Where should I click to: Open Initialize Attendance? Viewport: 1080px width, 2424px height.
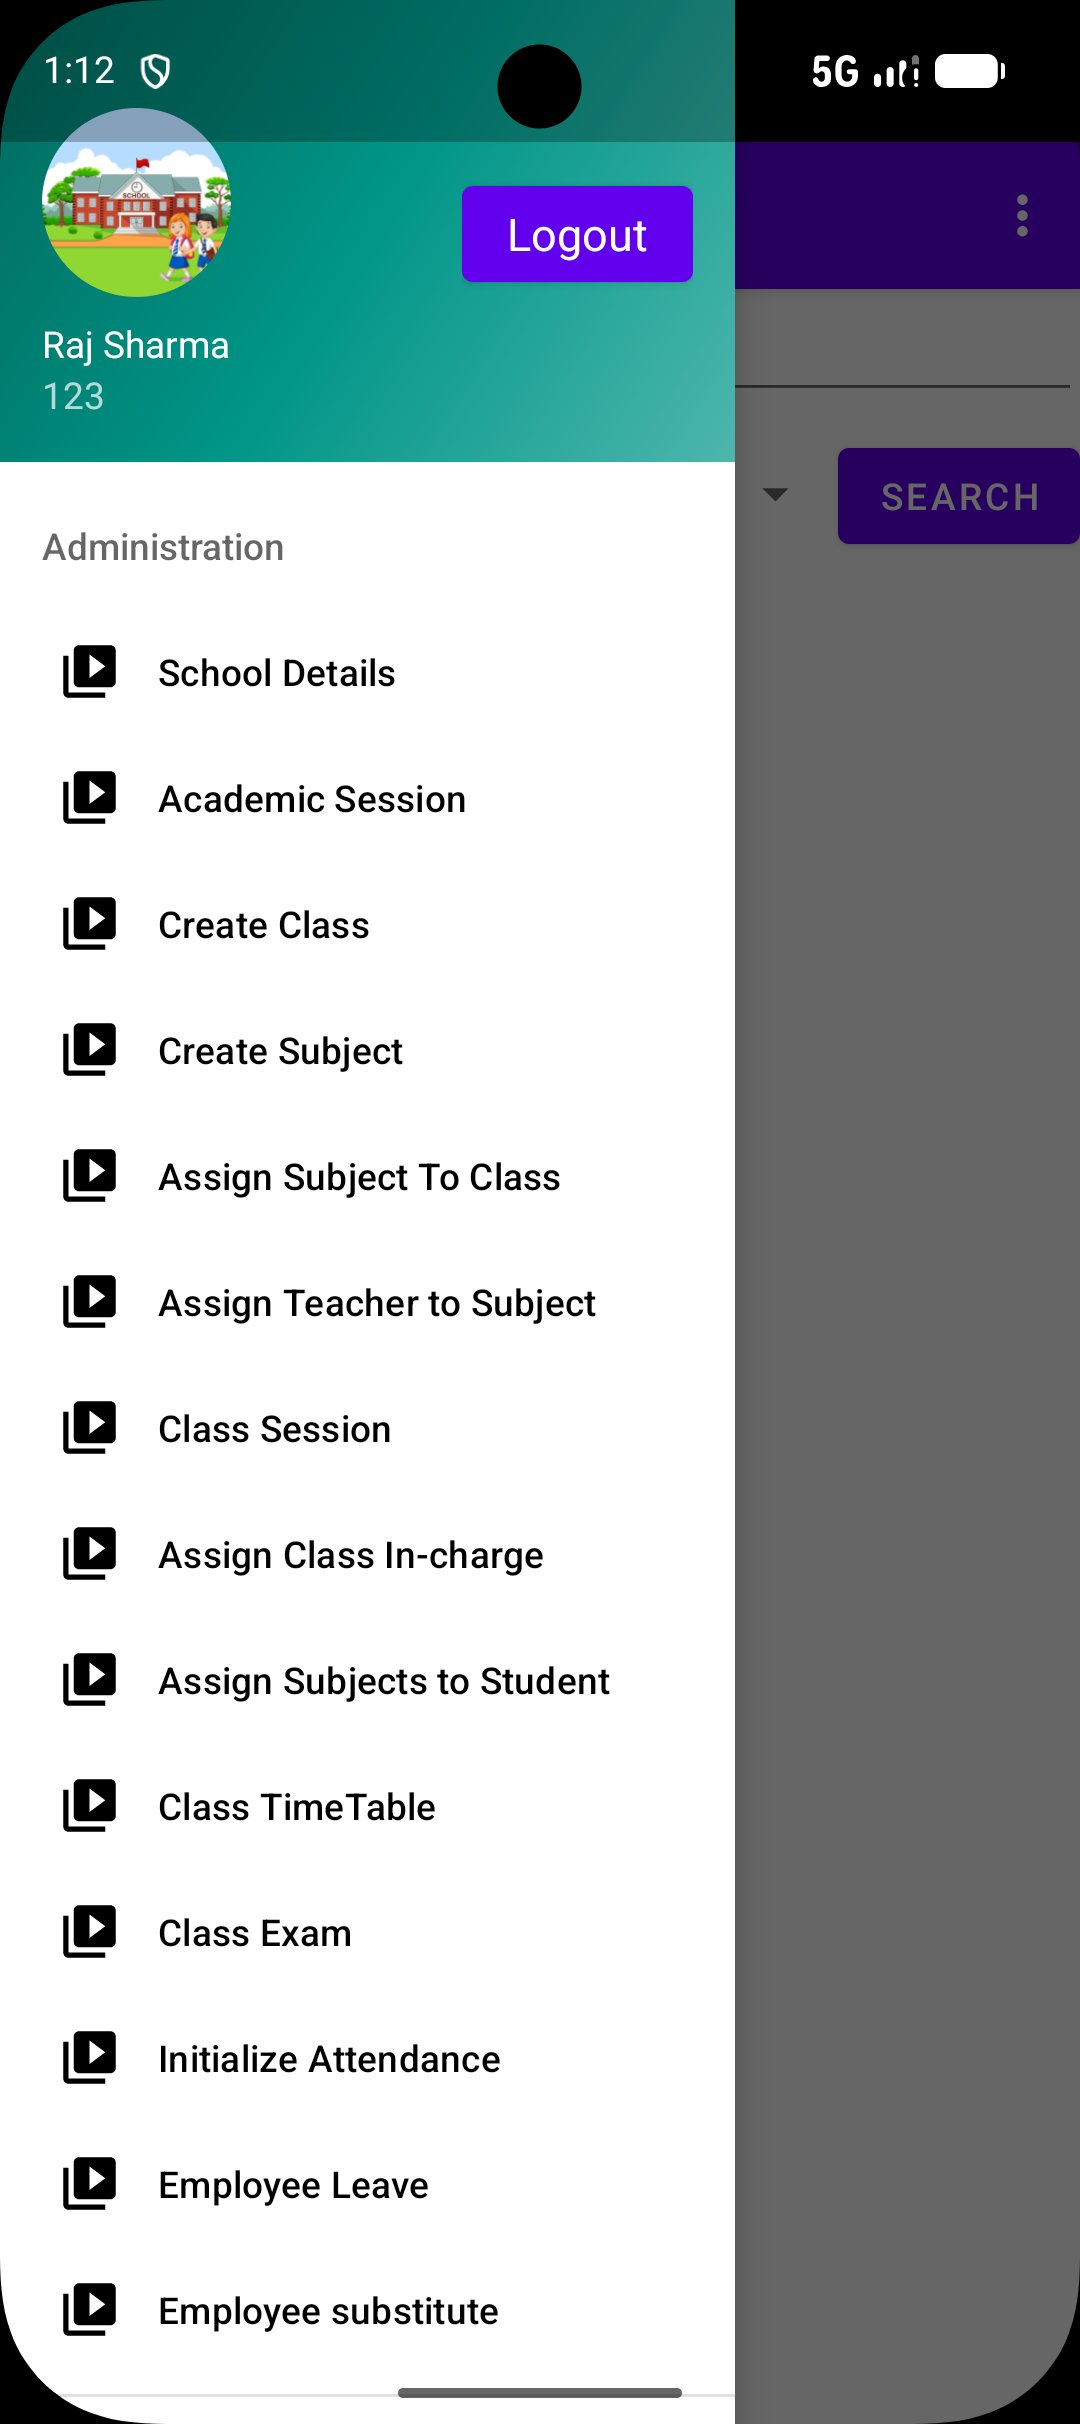[x=329, y=2059]
